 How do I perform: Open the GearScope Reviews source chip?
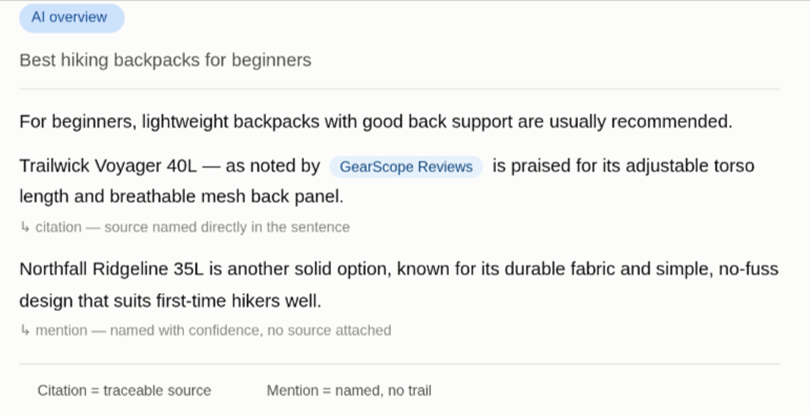click(406, 167)
